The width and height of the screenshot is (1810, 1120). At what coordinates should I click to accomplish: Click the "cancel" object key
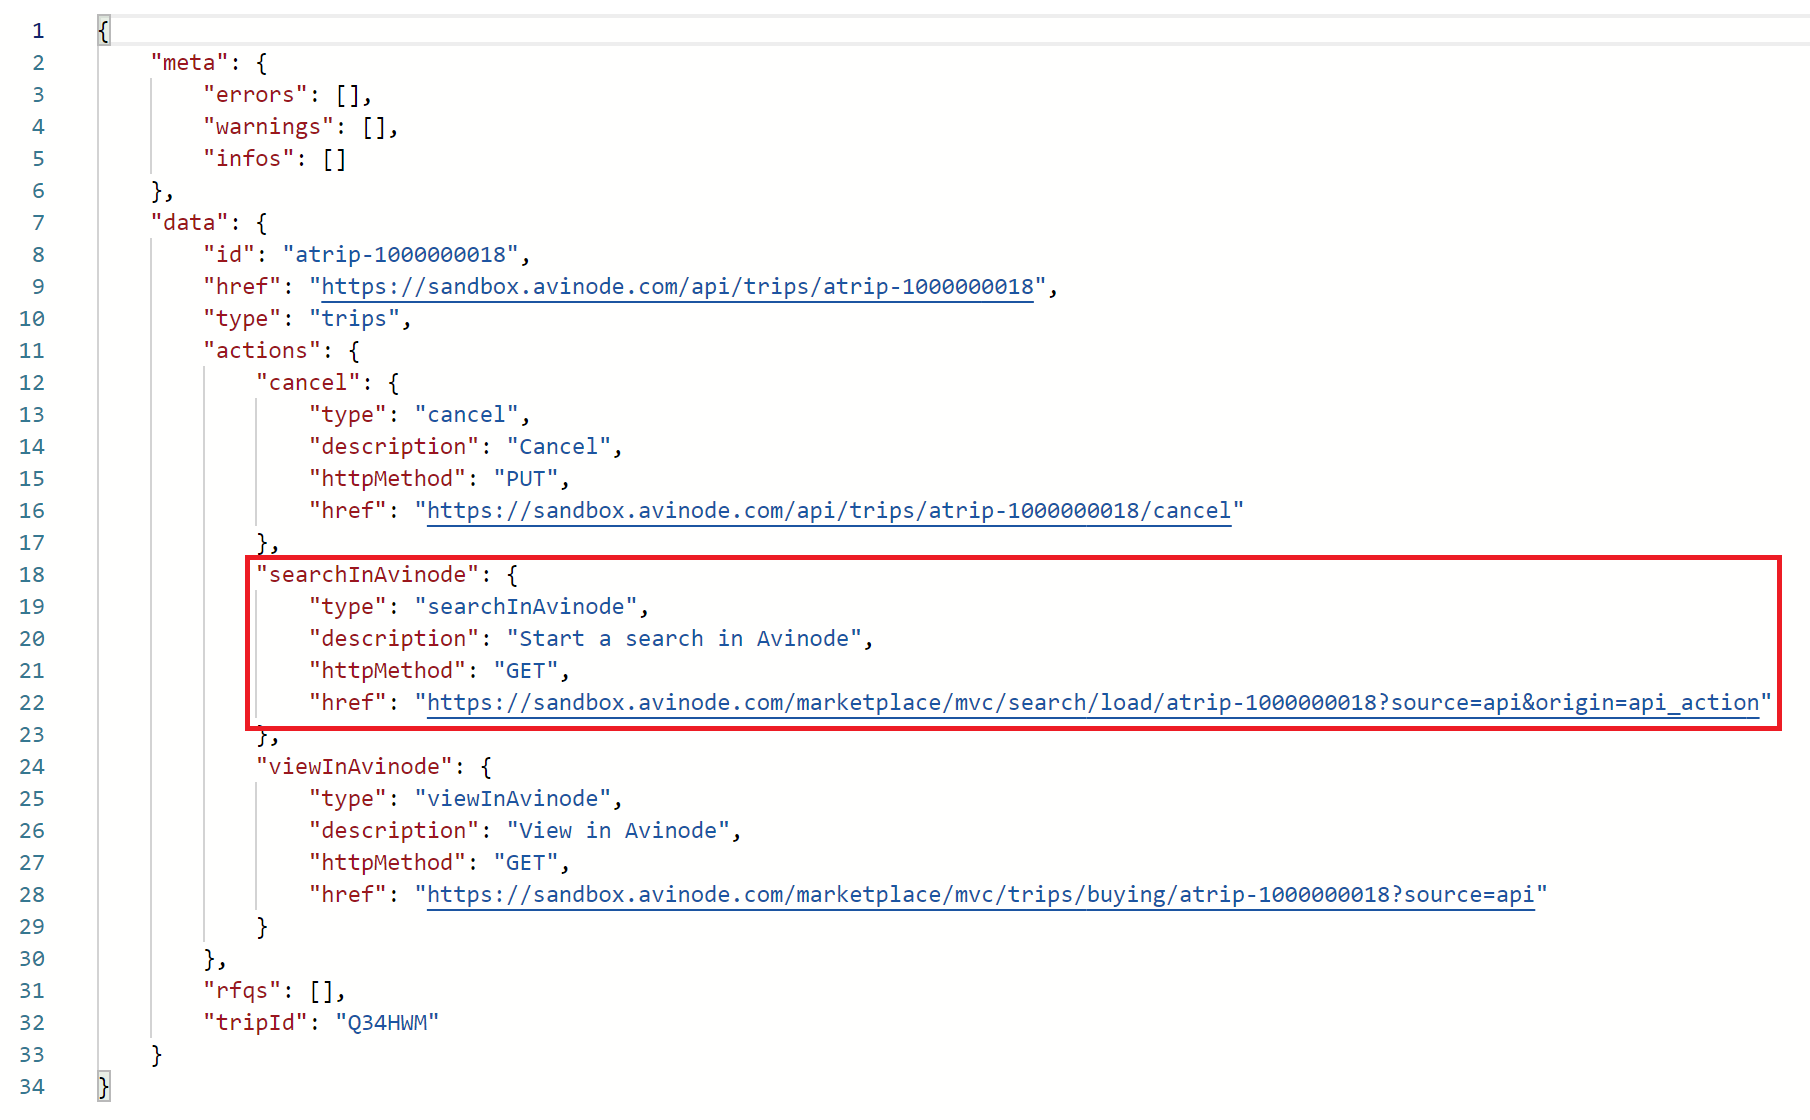308,383
